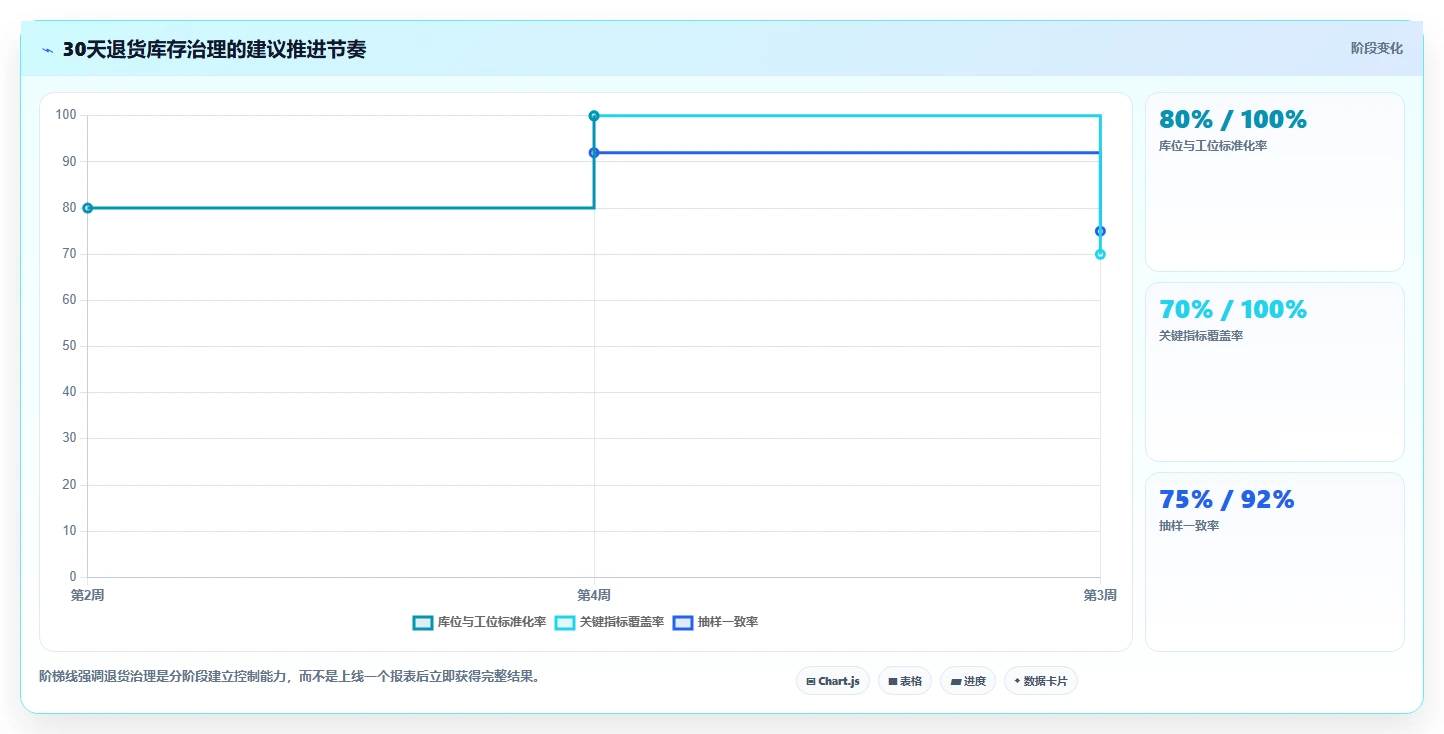Click the lightning icon beside the title

[x=47, y=50]
